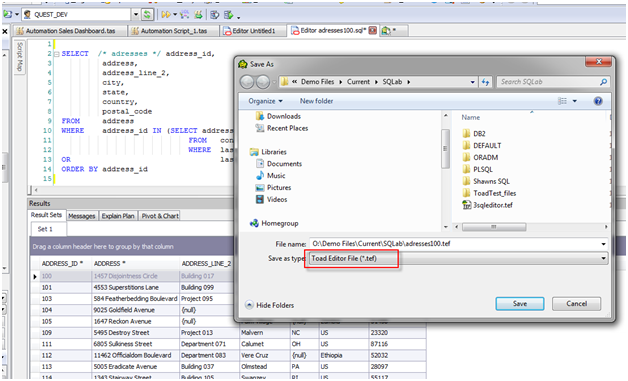Select the cell 9025 Goldfield Avenue
This screenshot has height=381, width=628.
coord(135,310)
